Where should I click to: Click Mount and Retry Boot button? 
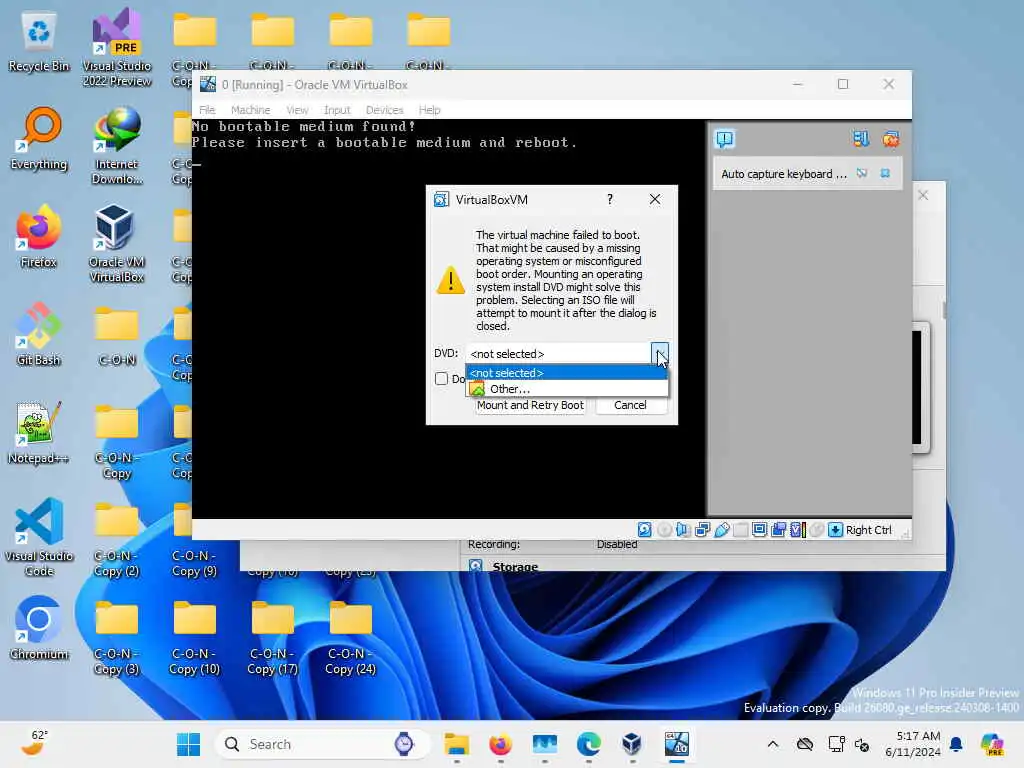tap(530, 405)
